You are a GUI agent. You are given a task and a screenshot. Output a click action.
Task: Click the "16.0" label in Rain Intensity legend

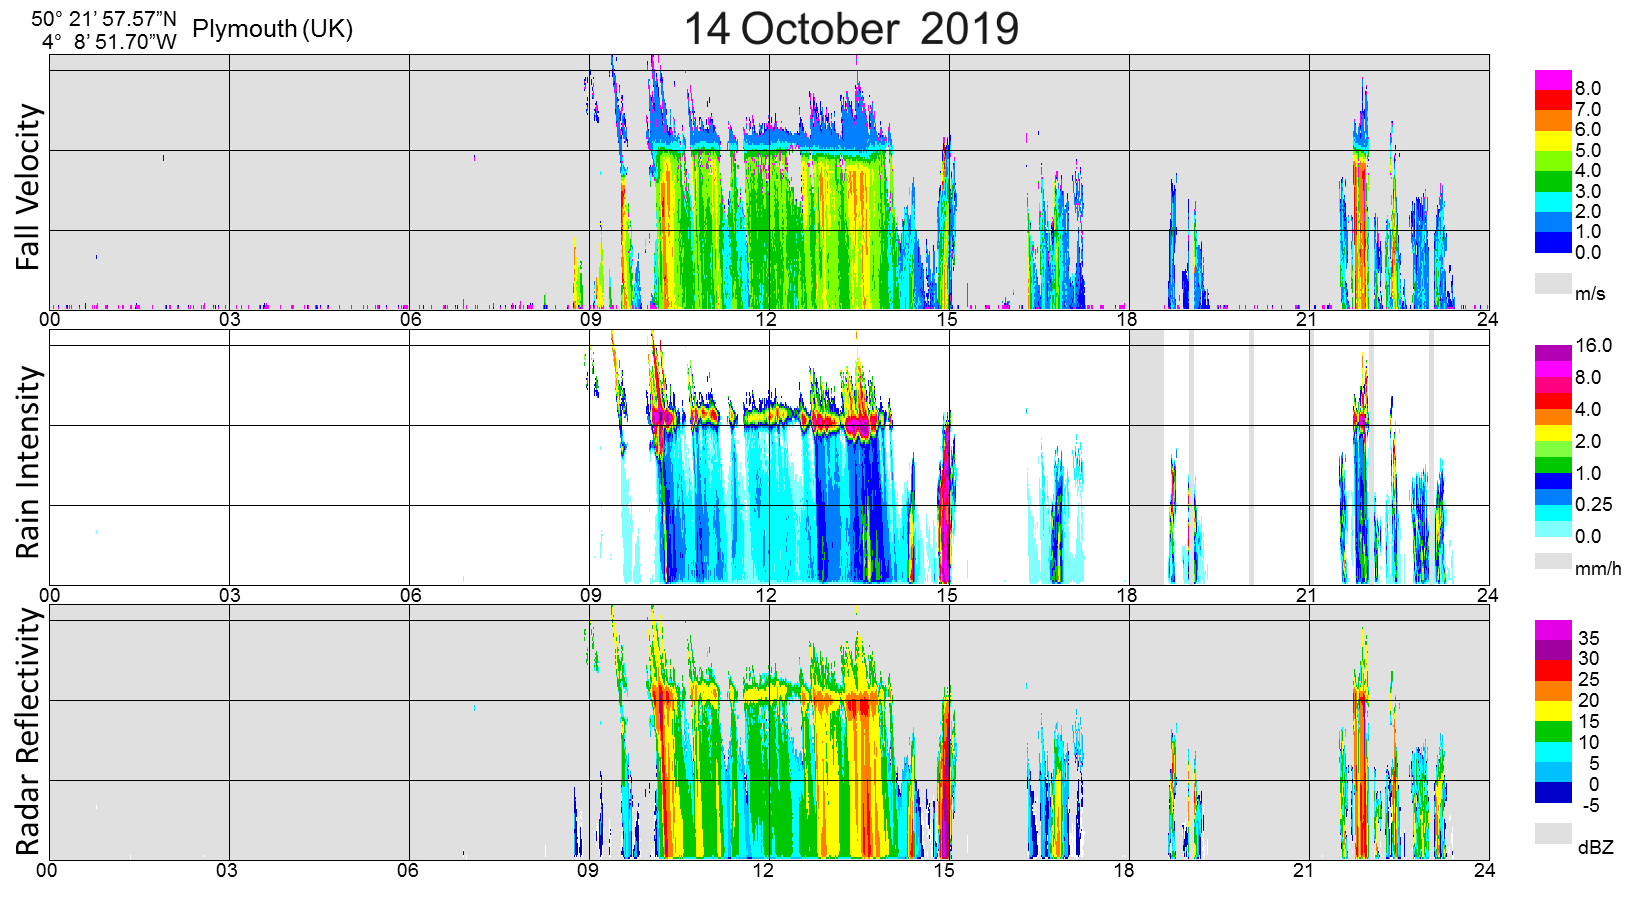pyautogui.click(x=1594, y=346)
